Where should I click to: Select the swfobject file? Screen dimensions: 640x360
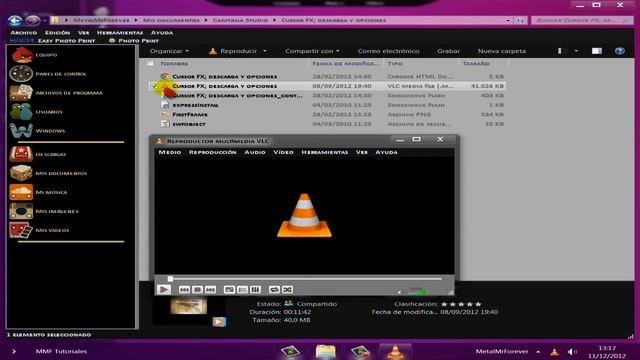point(189,124)
